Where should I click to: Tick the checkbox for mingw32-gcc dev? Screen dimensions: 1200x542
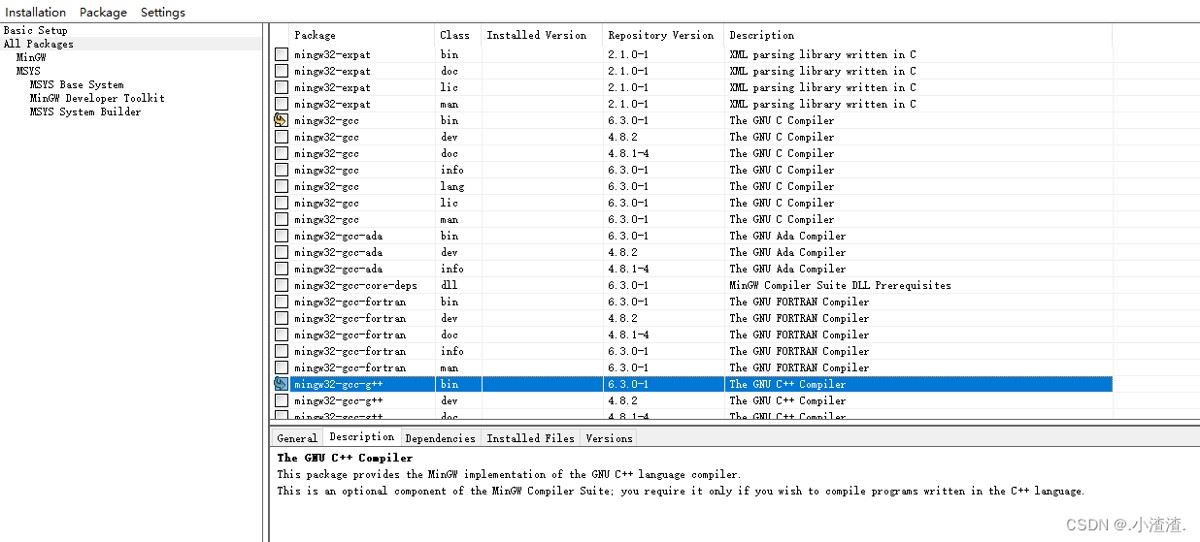[281, 137]
